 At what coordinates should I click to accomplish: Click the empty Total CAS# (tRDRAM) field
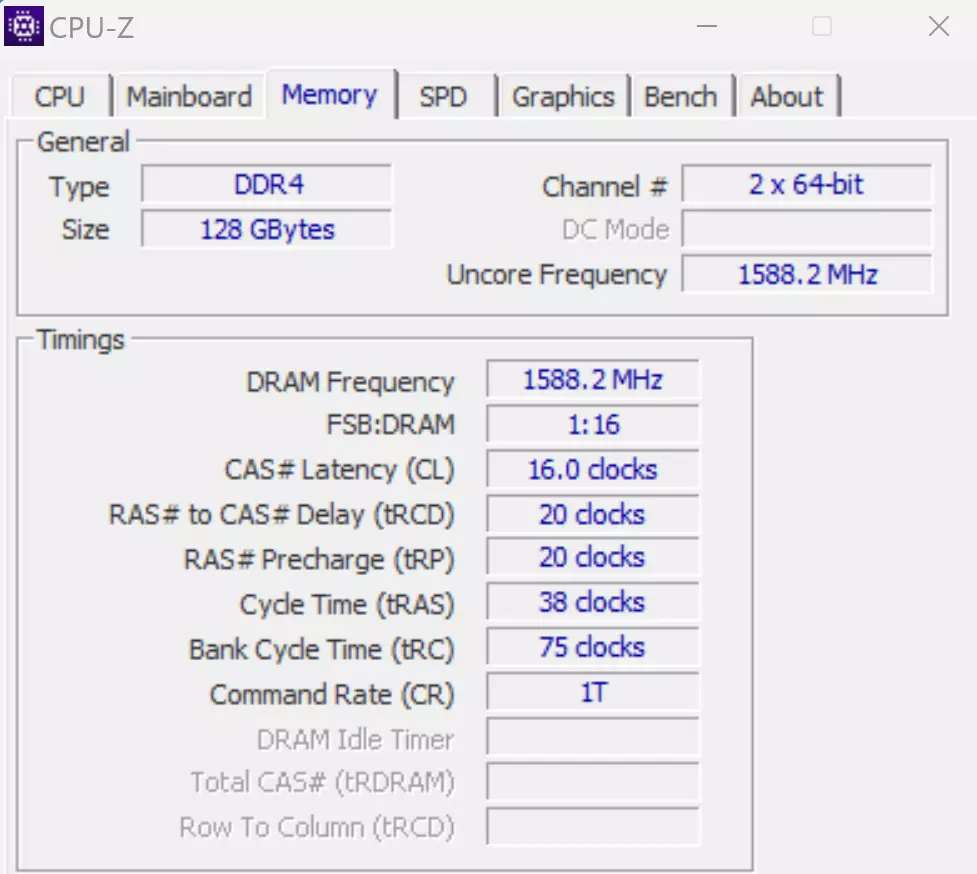pyautogui.click(x=593, y=781)
